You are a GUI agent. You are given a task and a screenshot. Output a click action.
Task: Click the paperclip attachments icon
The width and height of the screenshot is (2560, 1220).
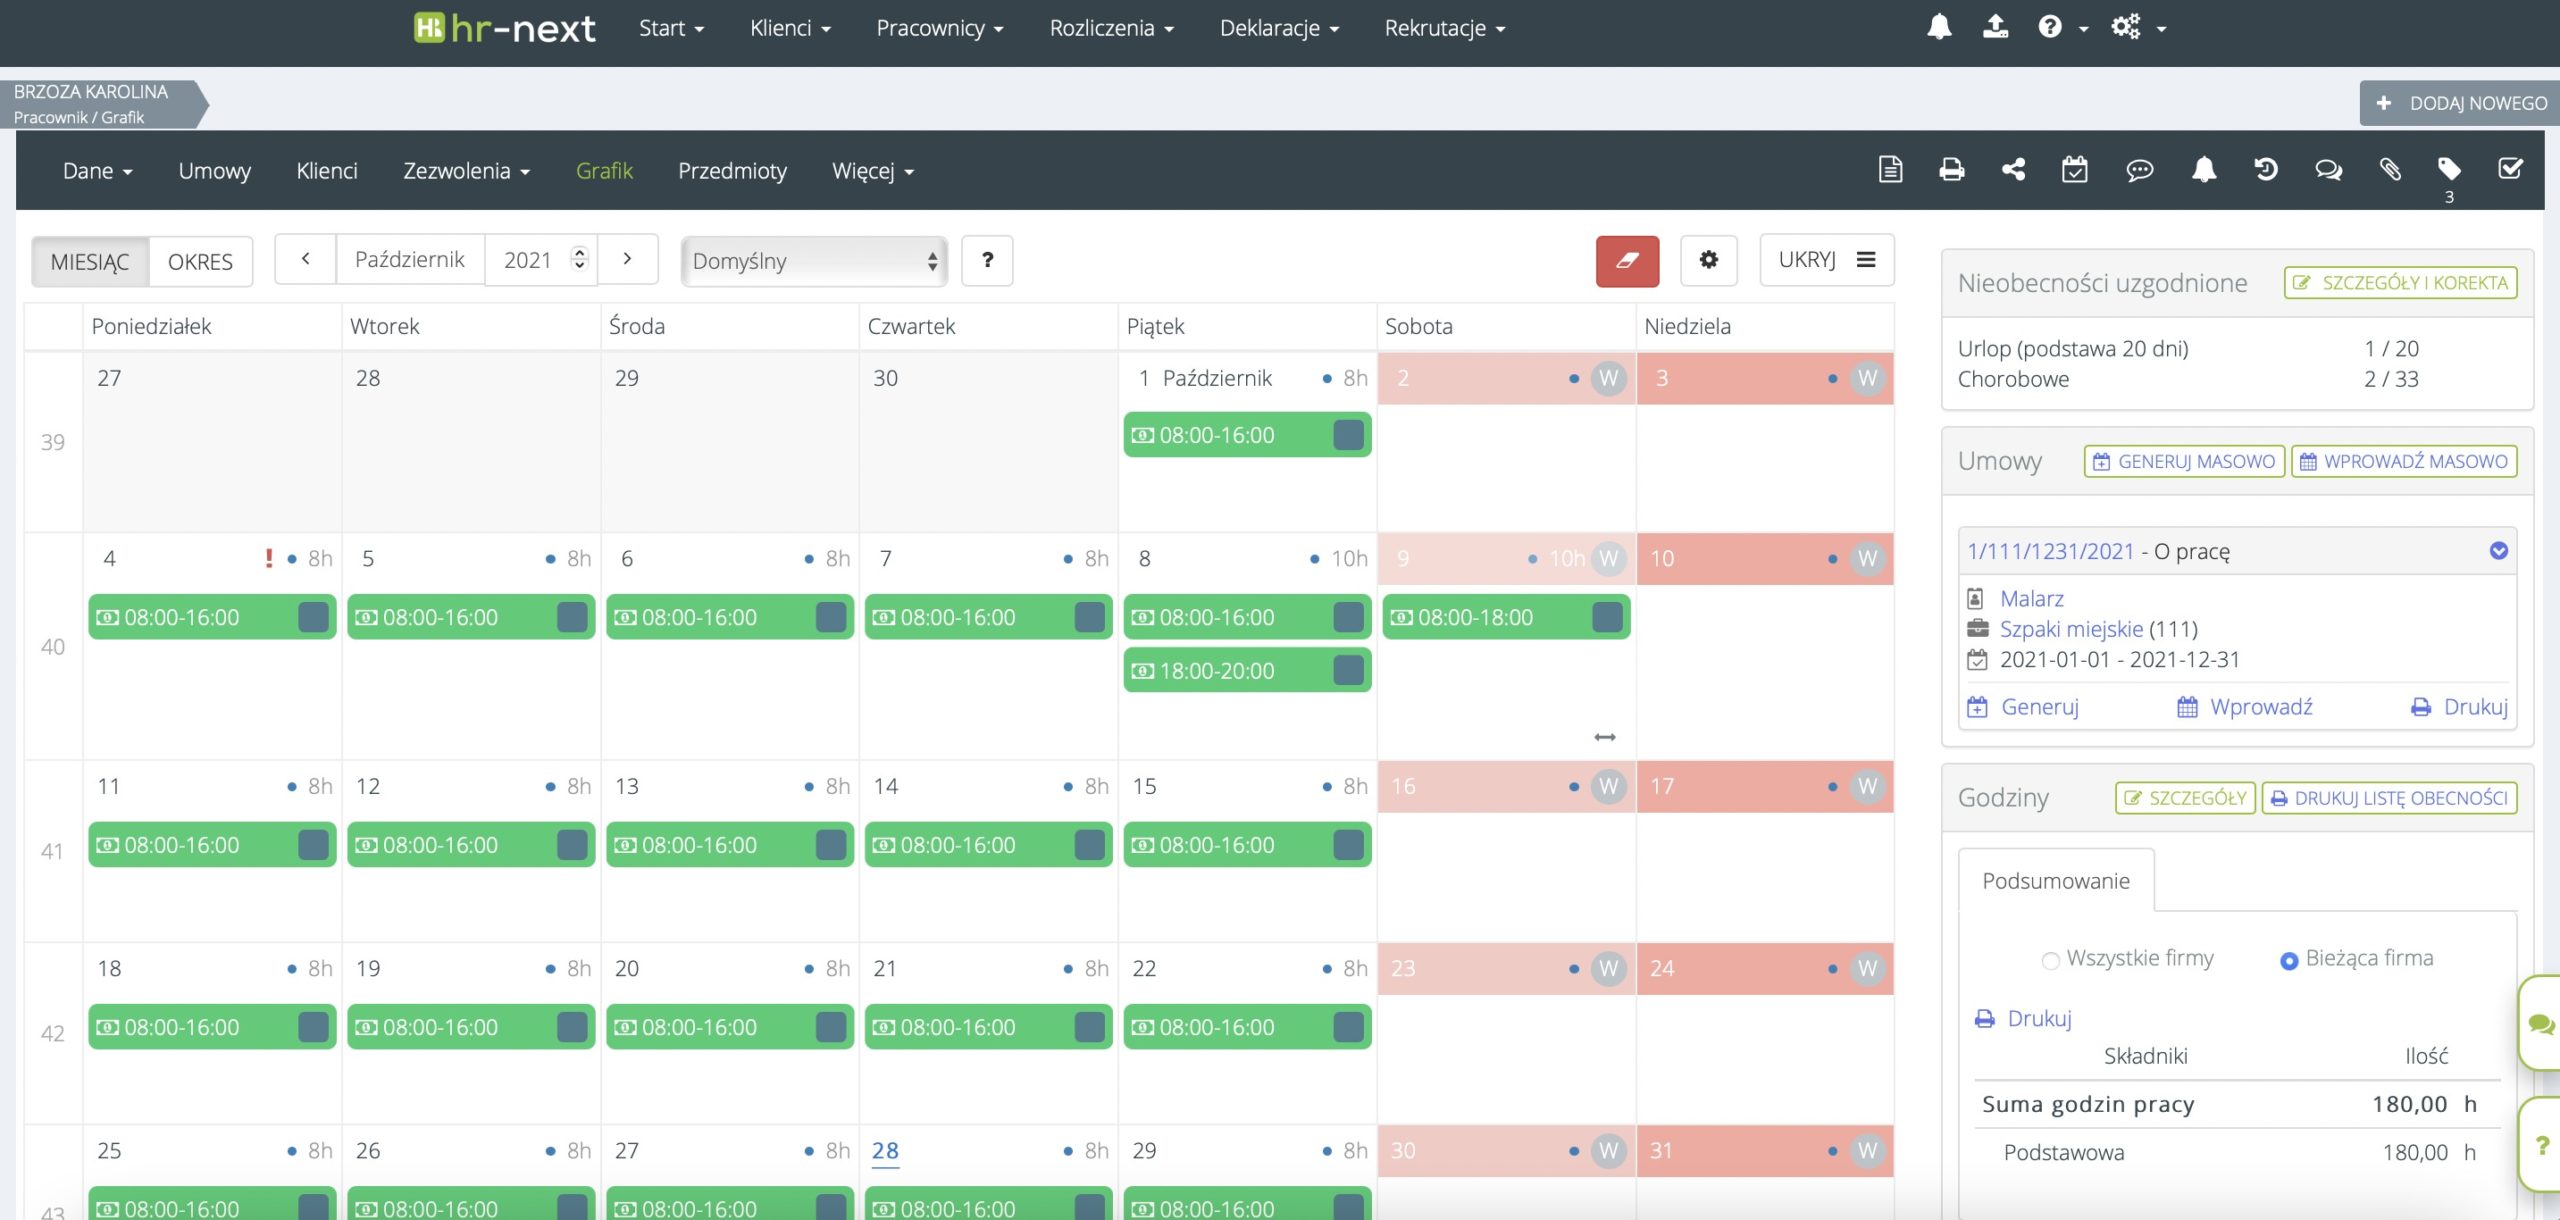pyautogui.click(x=2390, y=170)
